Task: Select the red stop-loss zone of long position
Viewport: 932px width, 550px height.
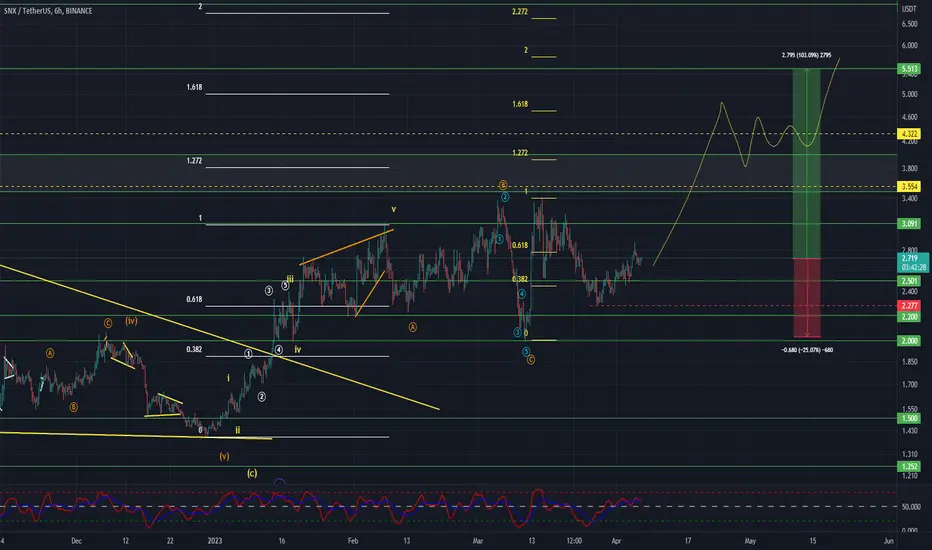Action: tap(807, 298)
